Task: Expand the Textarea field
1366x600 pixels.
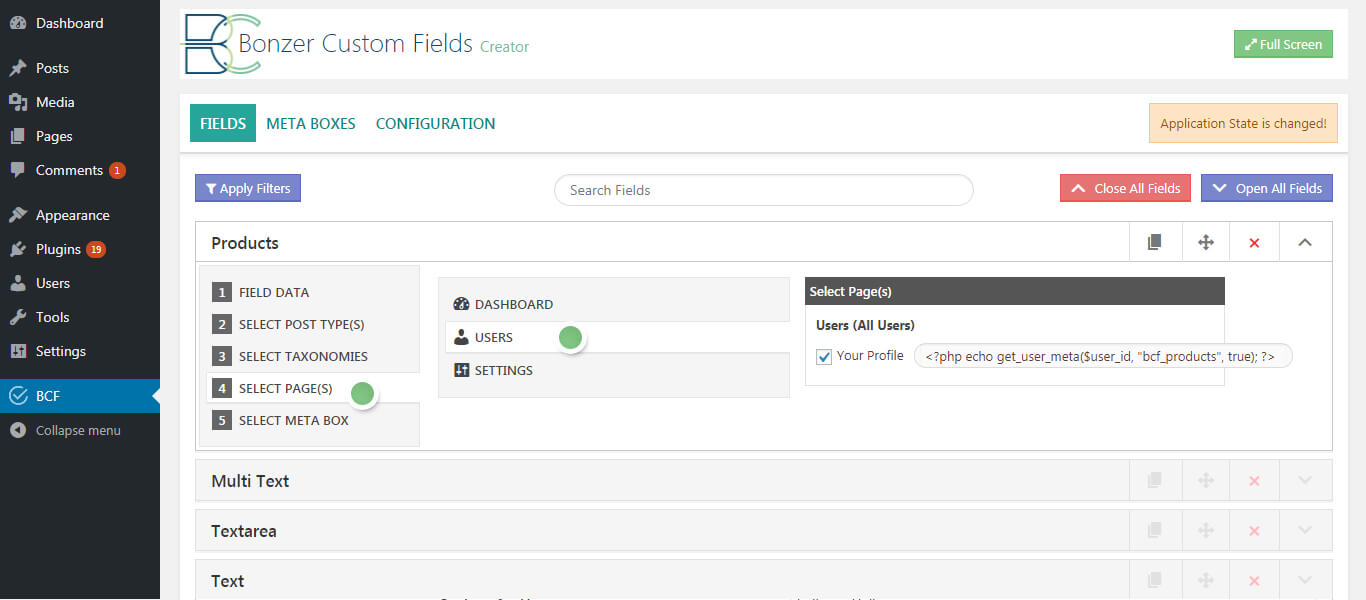Action: pyautogui.click(x=1305, y=530)
